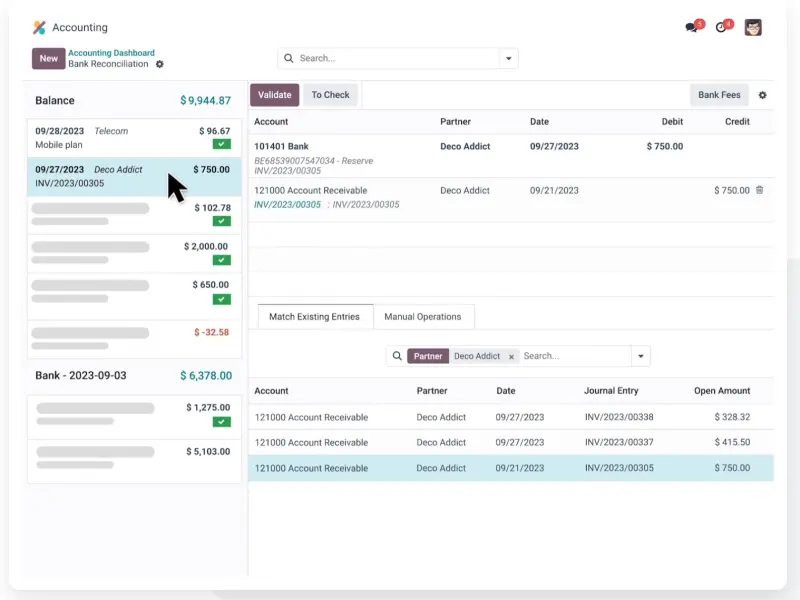The width and height of the screenshot is (800, 600).
Task: Open the Accounting Dashboard breadcrumb link
Action: (x=111, y=53)
